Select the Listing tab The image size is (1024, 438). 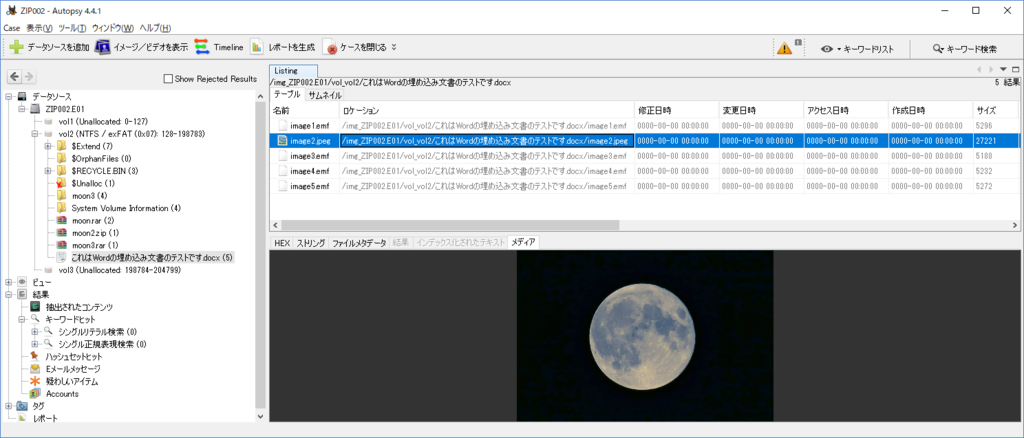[293, 70]
